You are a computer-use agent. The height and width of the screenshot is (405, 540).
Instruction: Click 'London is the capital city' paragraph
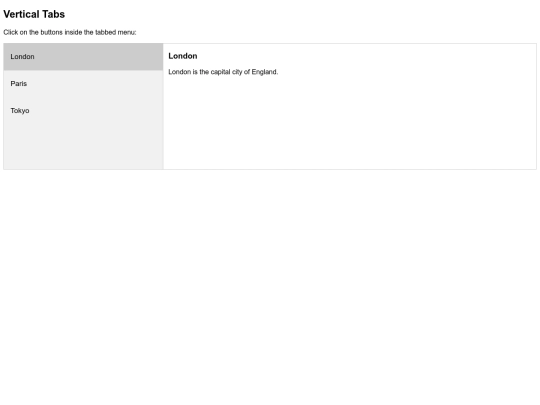pyautogui.click(x=223, y=72)
